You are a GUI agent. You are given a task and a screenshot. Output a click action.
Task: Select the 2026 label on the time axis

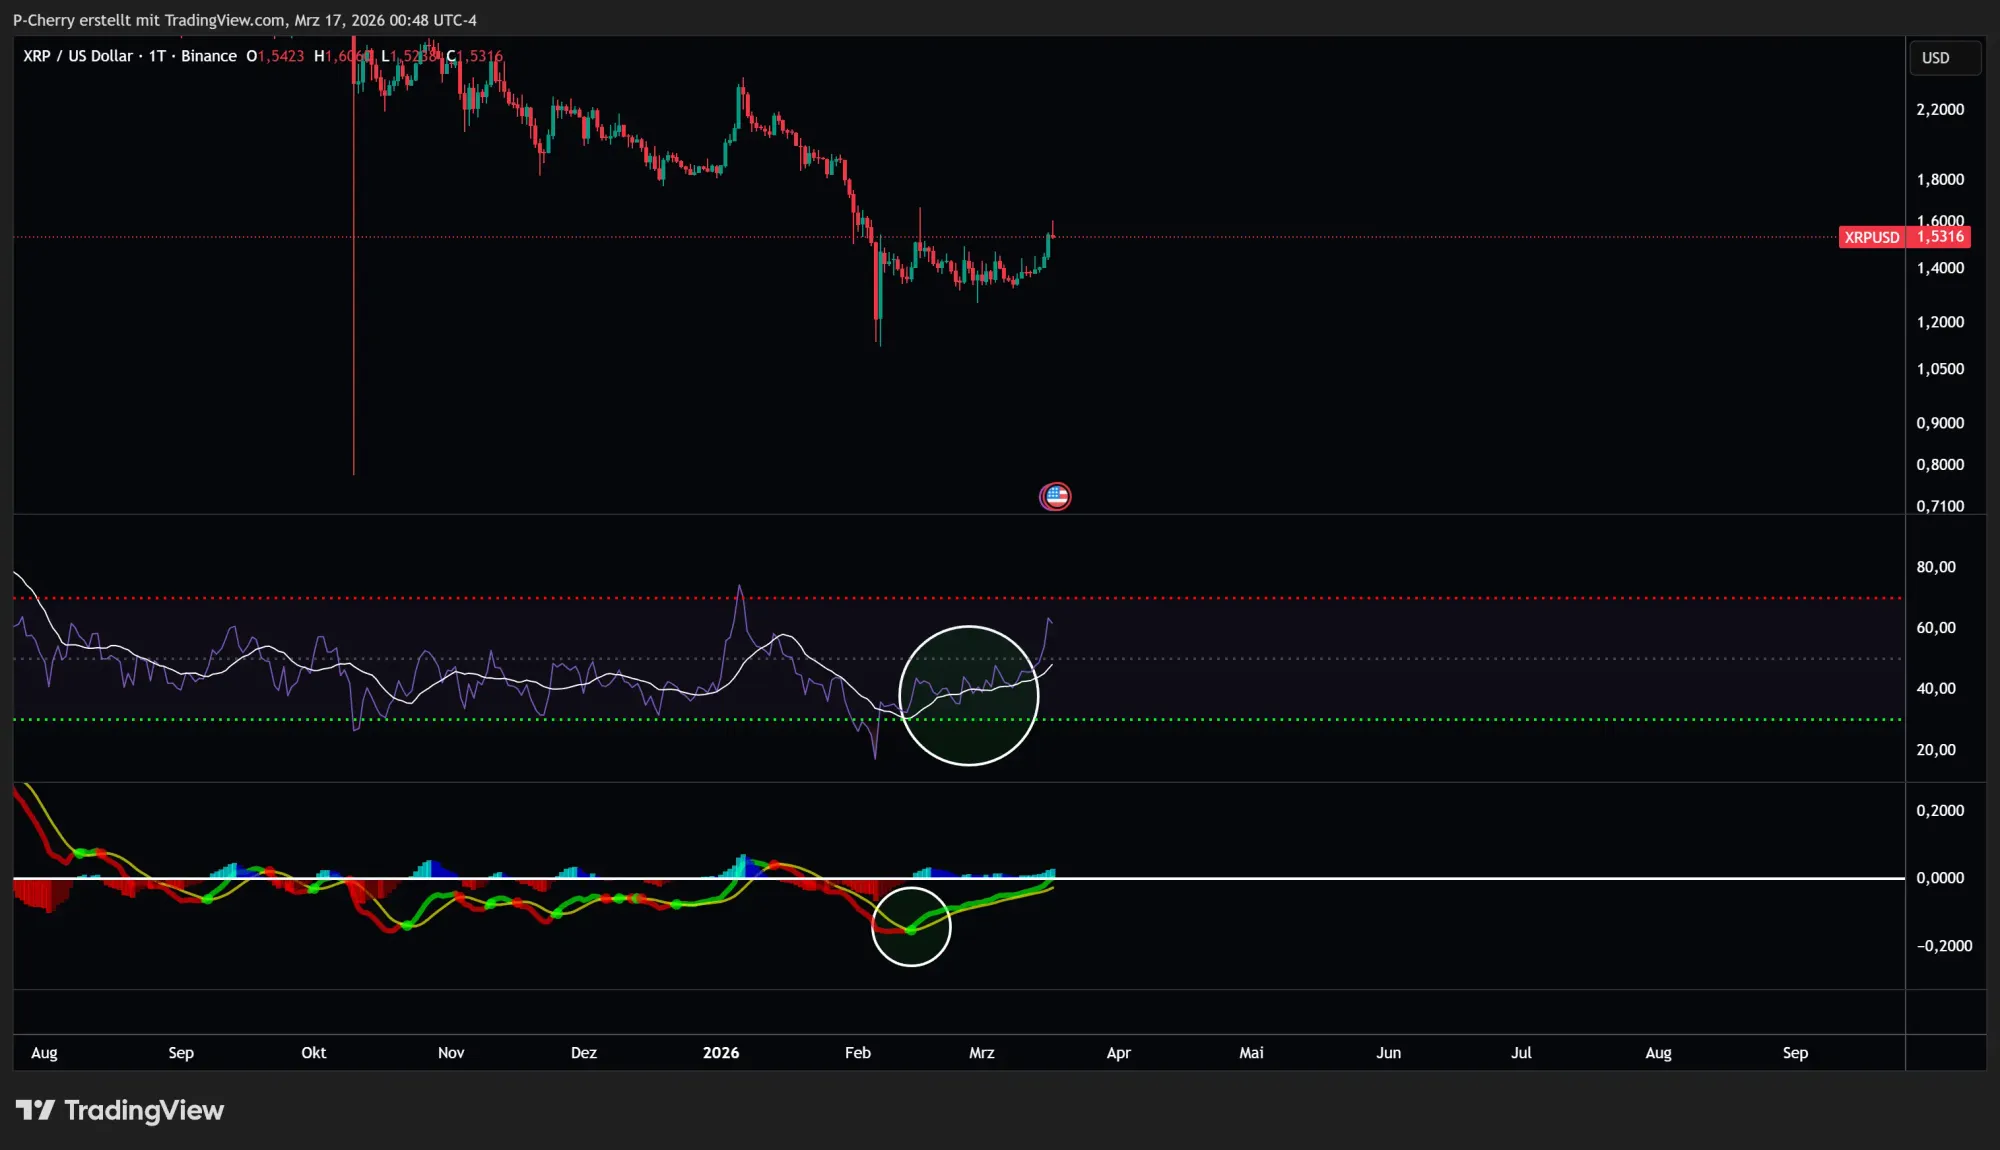point(722,1052)
